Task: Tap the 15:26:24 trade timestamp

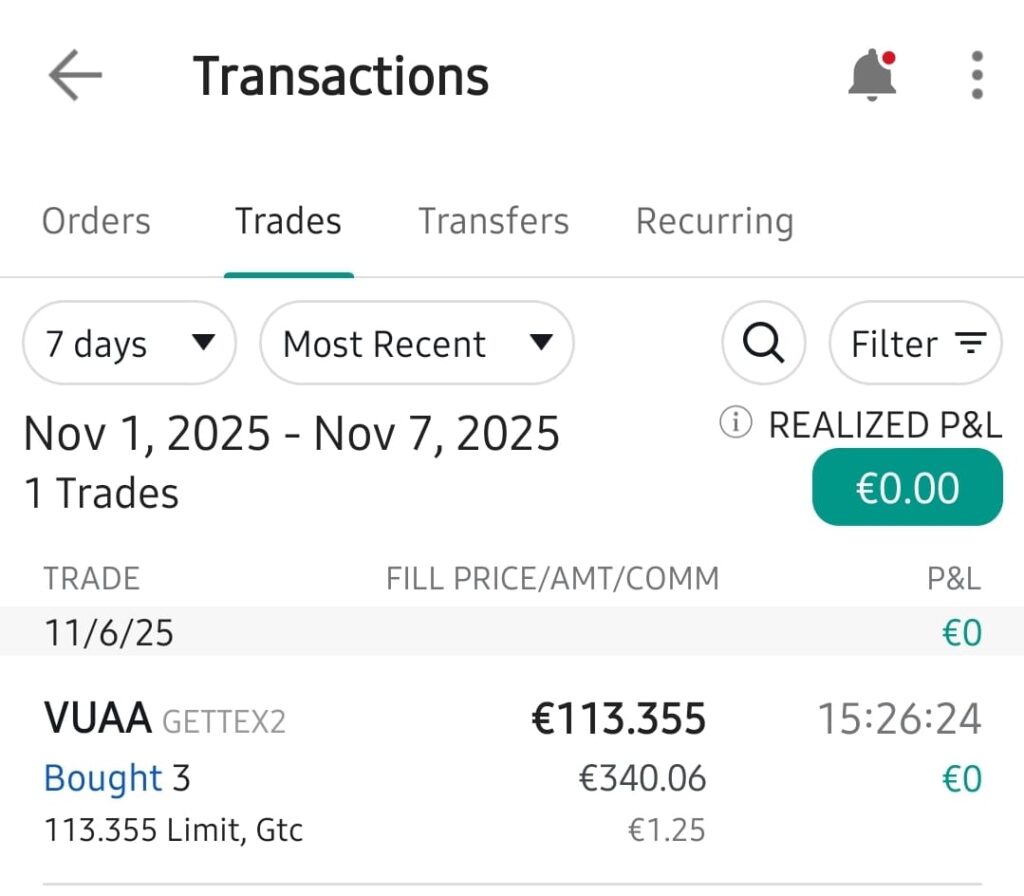Action: pos(900,719)
